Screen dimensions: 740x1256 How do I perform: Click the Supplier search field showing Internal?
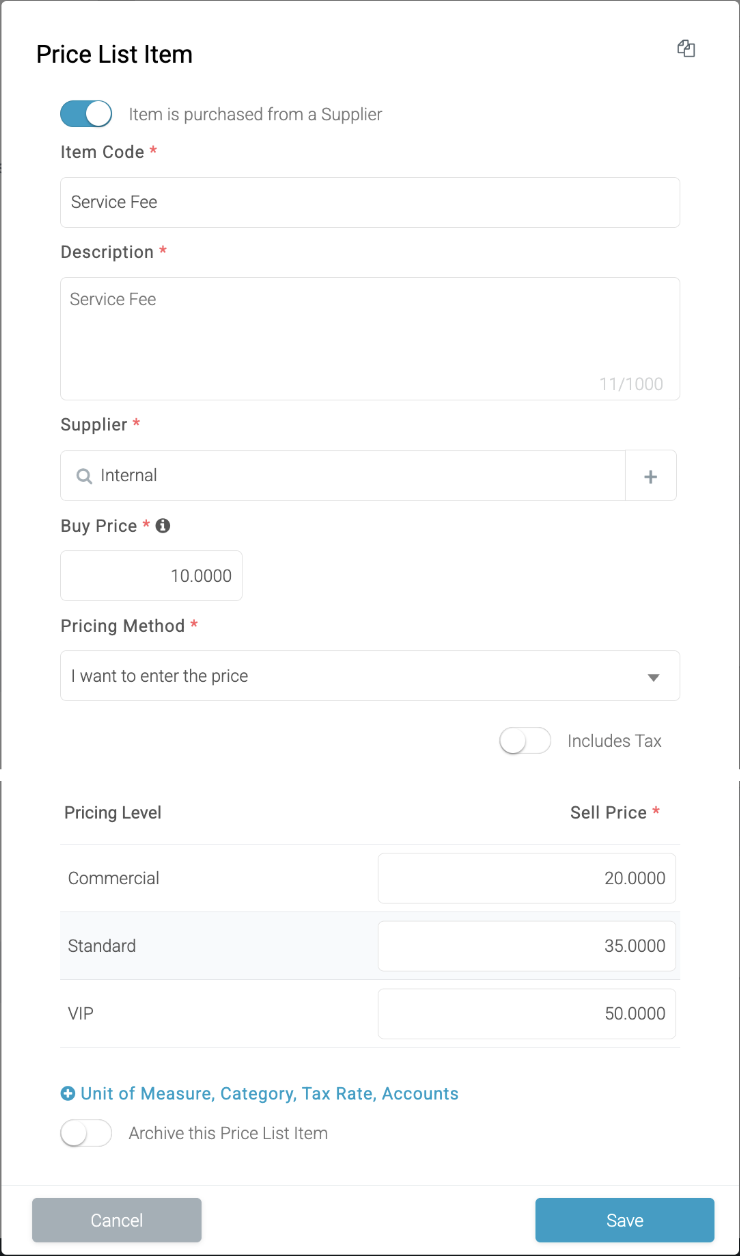click(x=343, y=476)
